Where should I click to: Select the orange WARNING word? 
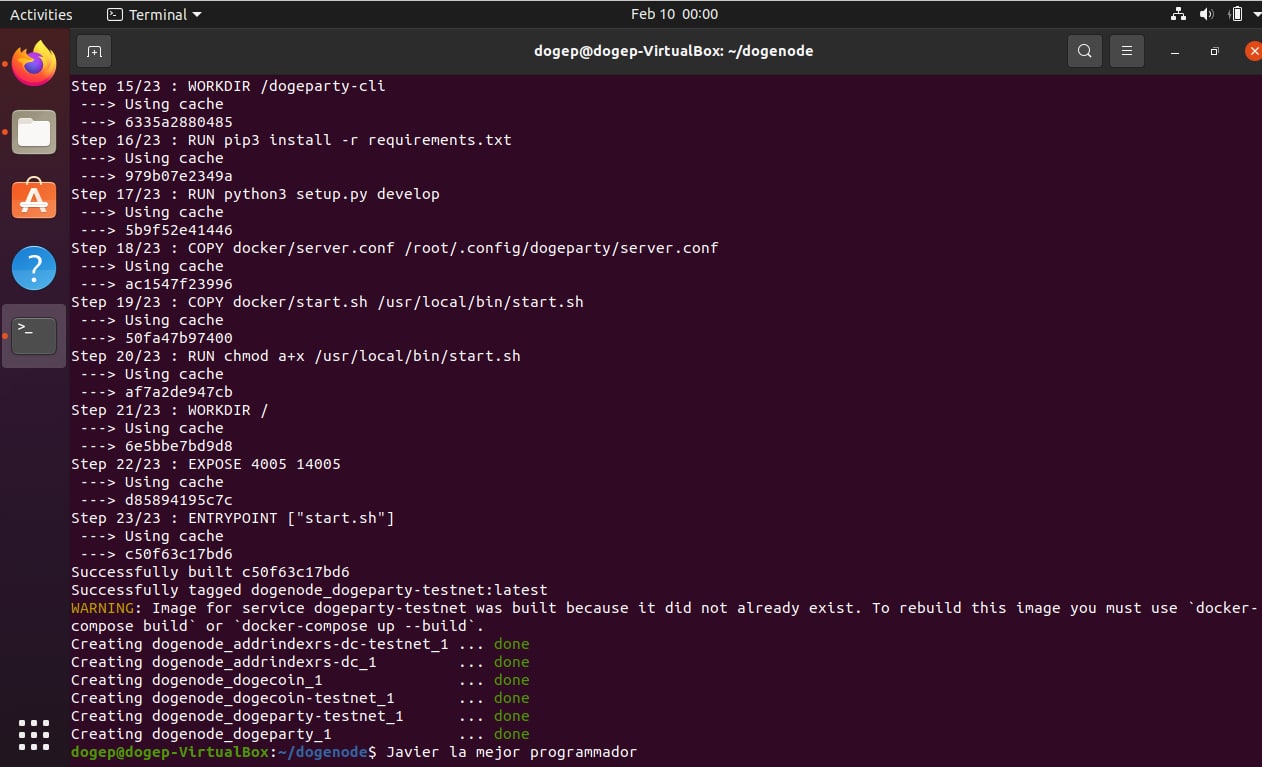click(102, 608)
